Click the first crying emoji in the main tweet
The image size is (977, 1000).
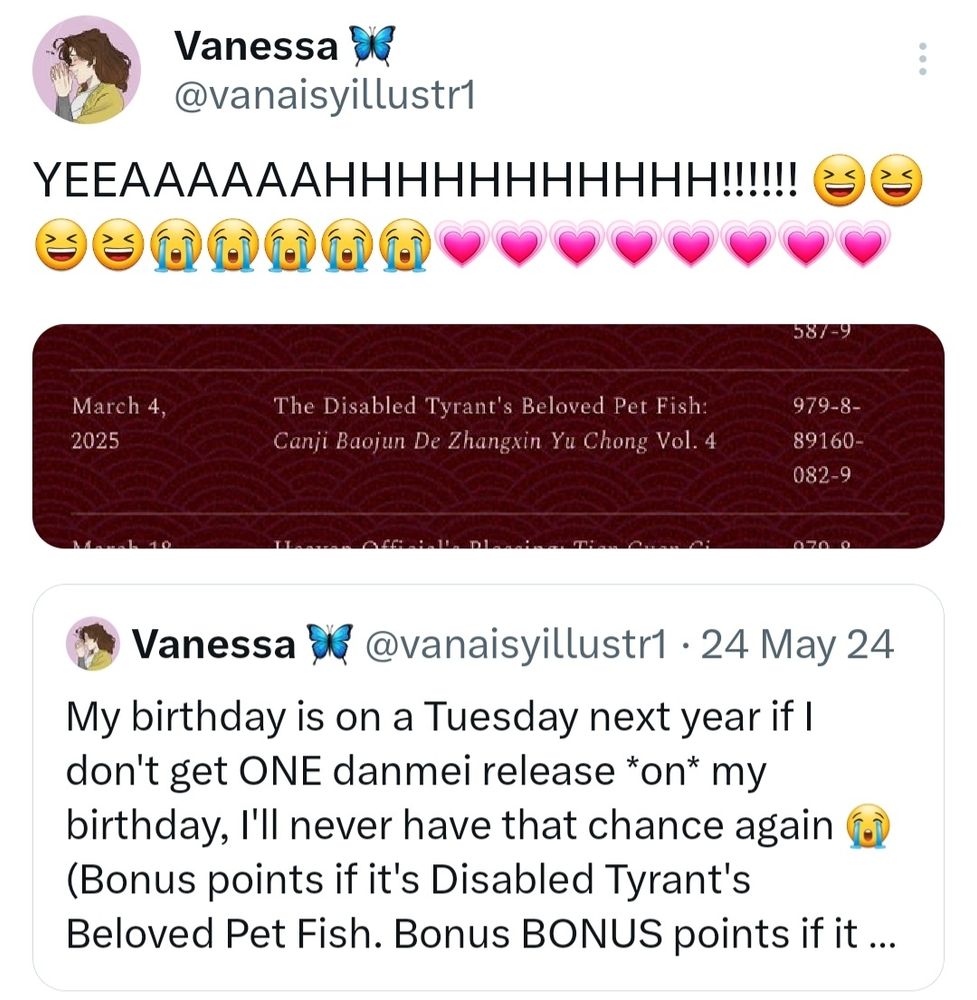pos(175,245)
